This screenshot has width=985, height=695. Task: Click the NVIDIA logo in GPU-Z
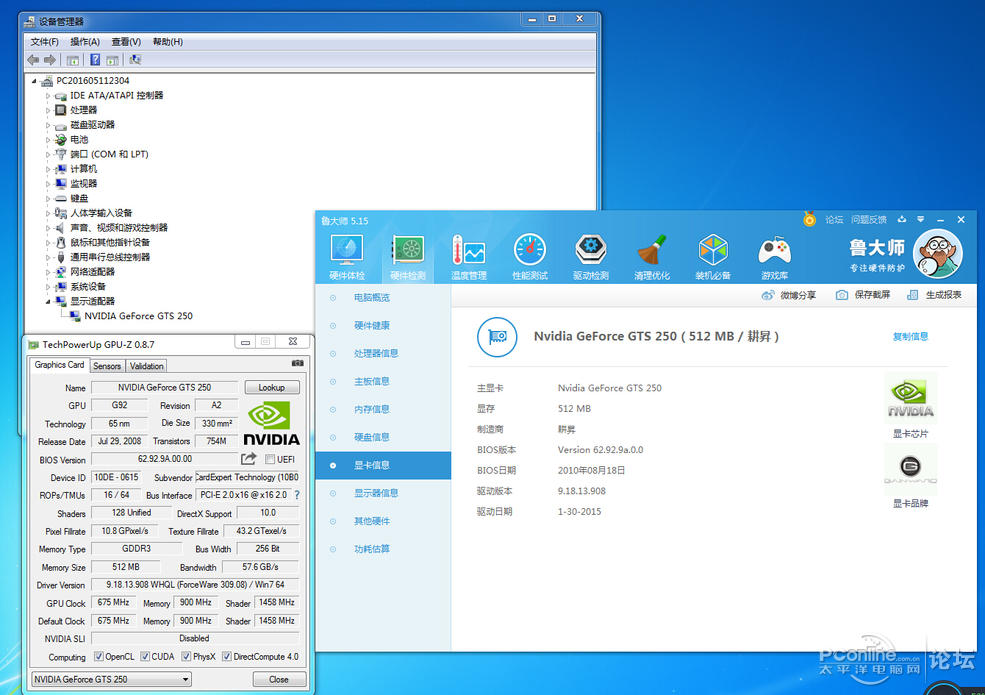click(271, 423)
